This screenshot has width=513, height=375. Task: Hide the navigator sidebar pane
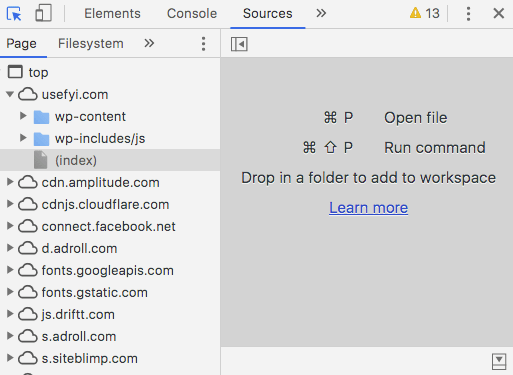click(x=239, y=44)
